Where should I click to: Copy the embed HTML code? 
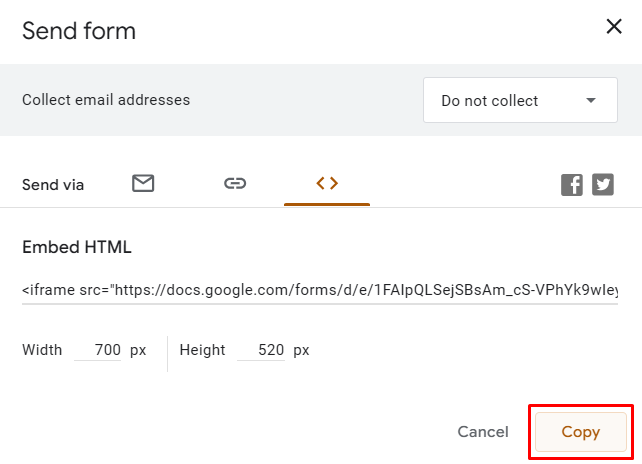click(580, 432)
